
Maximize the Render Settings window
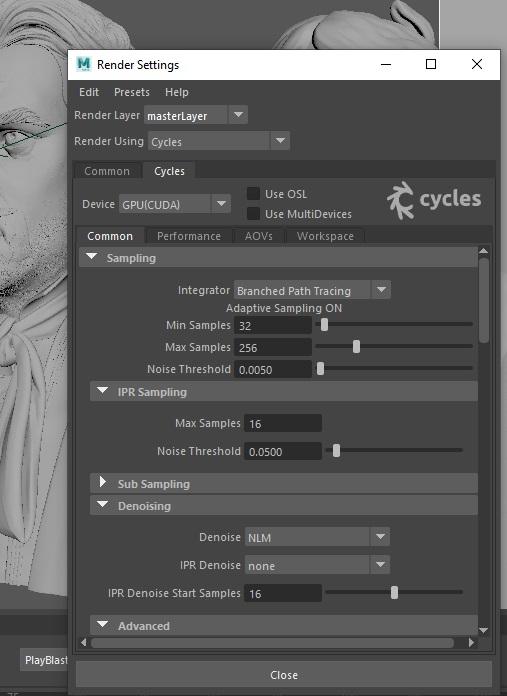431,64
